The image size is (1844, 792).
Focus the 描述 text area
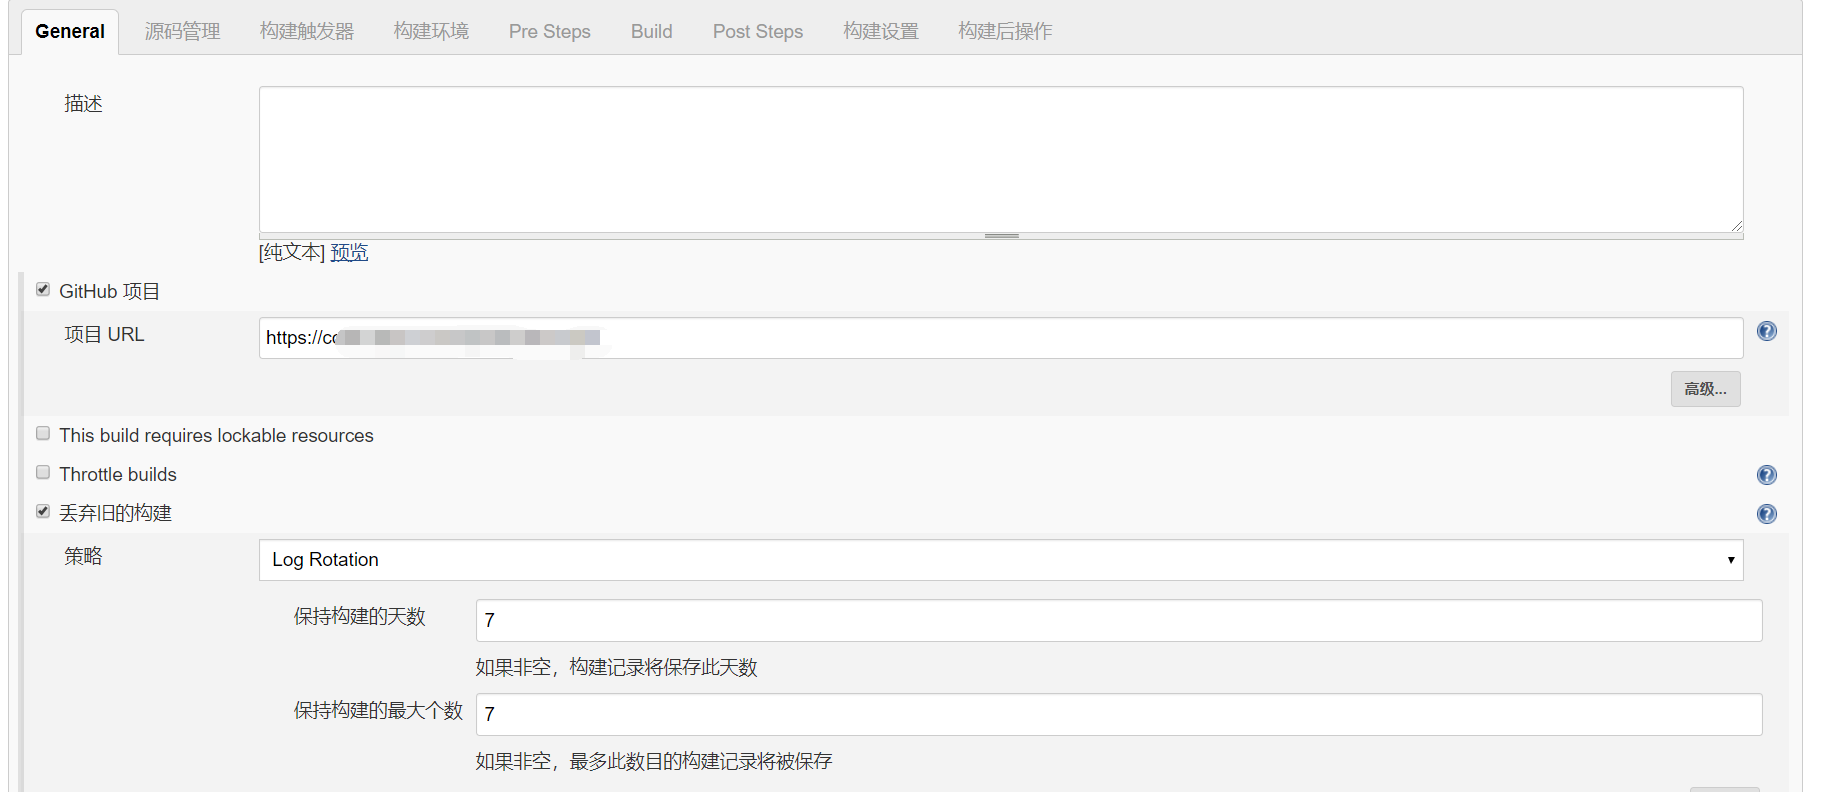pyautogui.click(x=1001, y=160)
